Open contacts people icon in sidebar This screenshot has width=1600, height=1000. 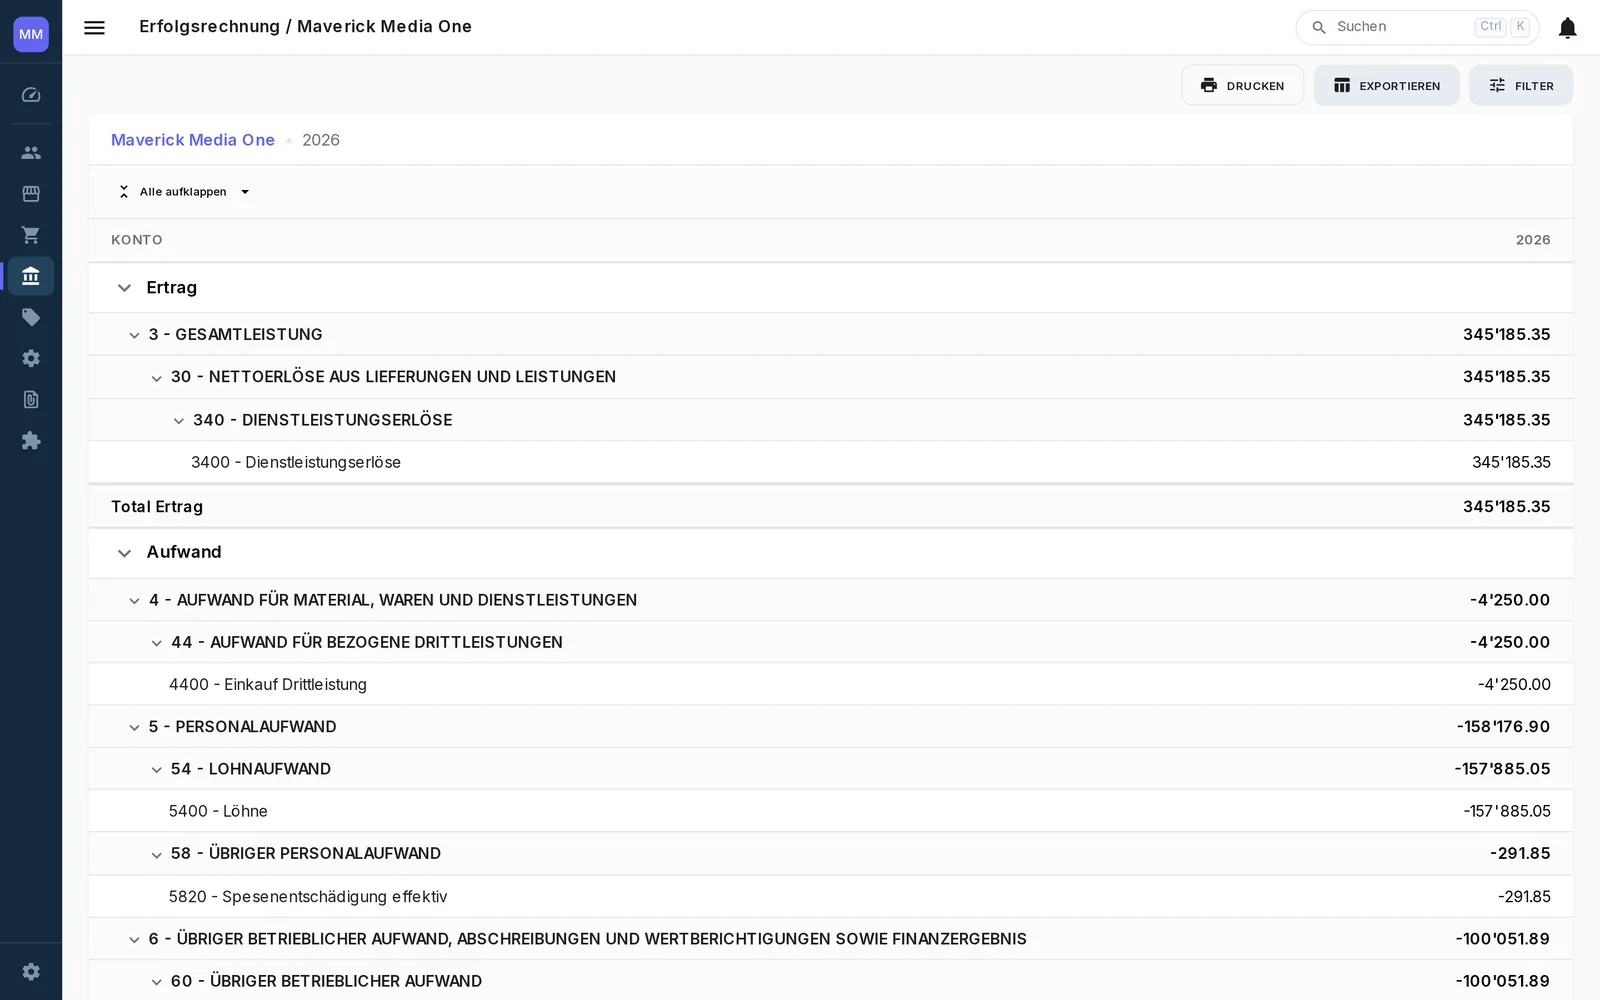[31, 153]
